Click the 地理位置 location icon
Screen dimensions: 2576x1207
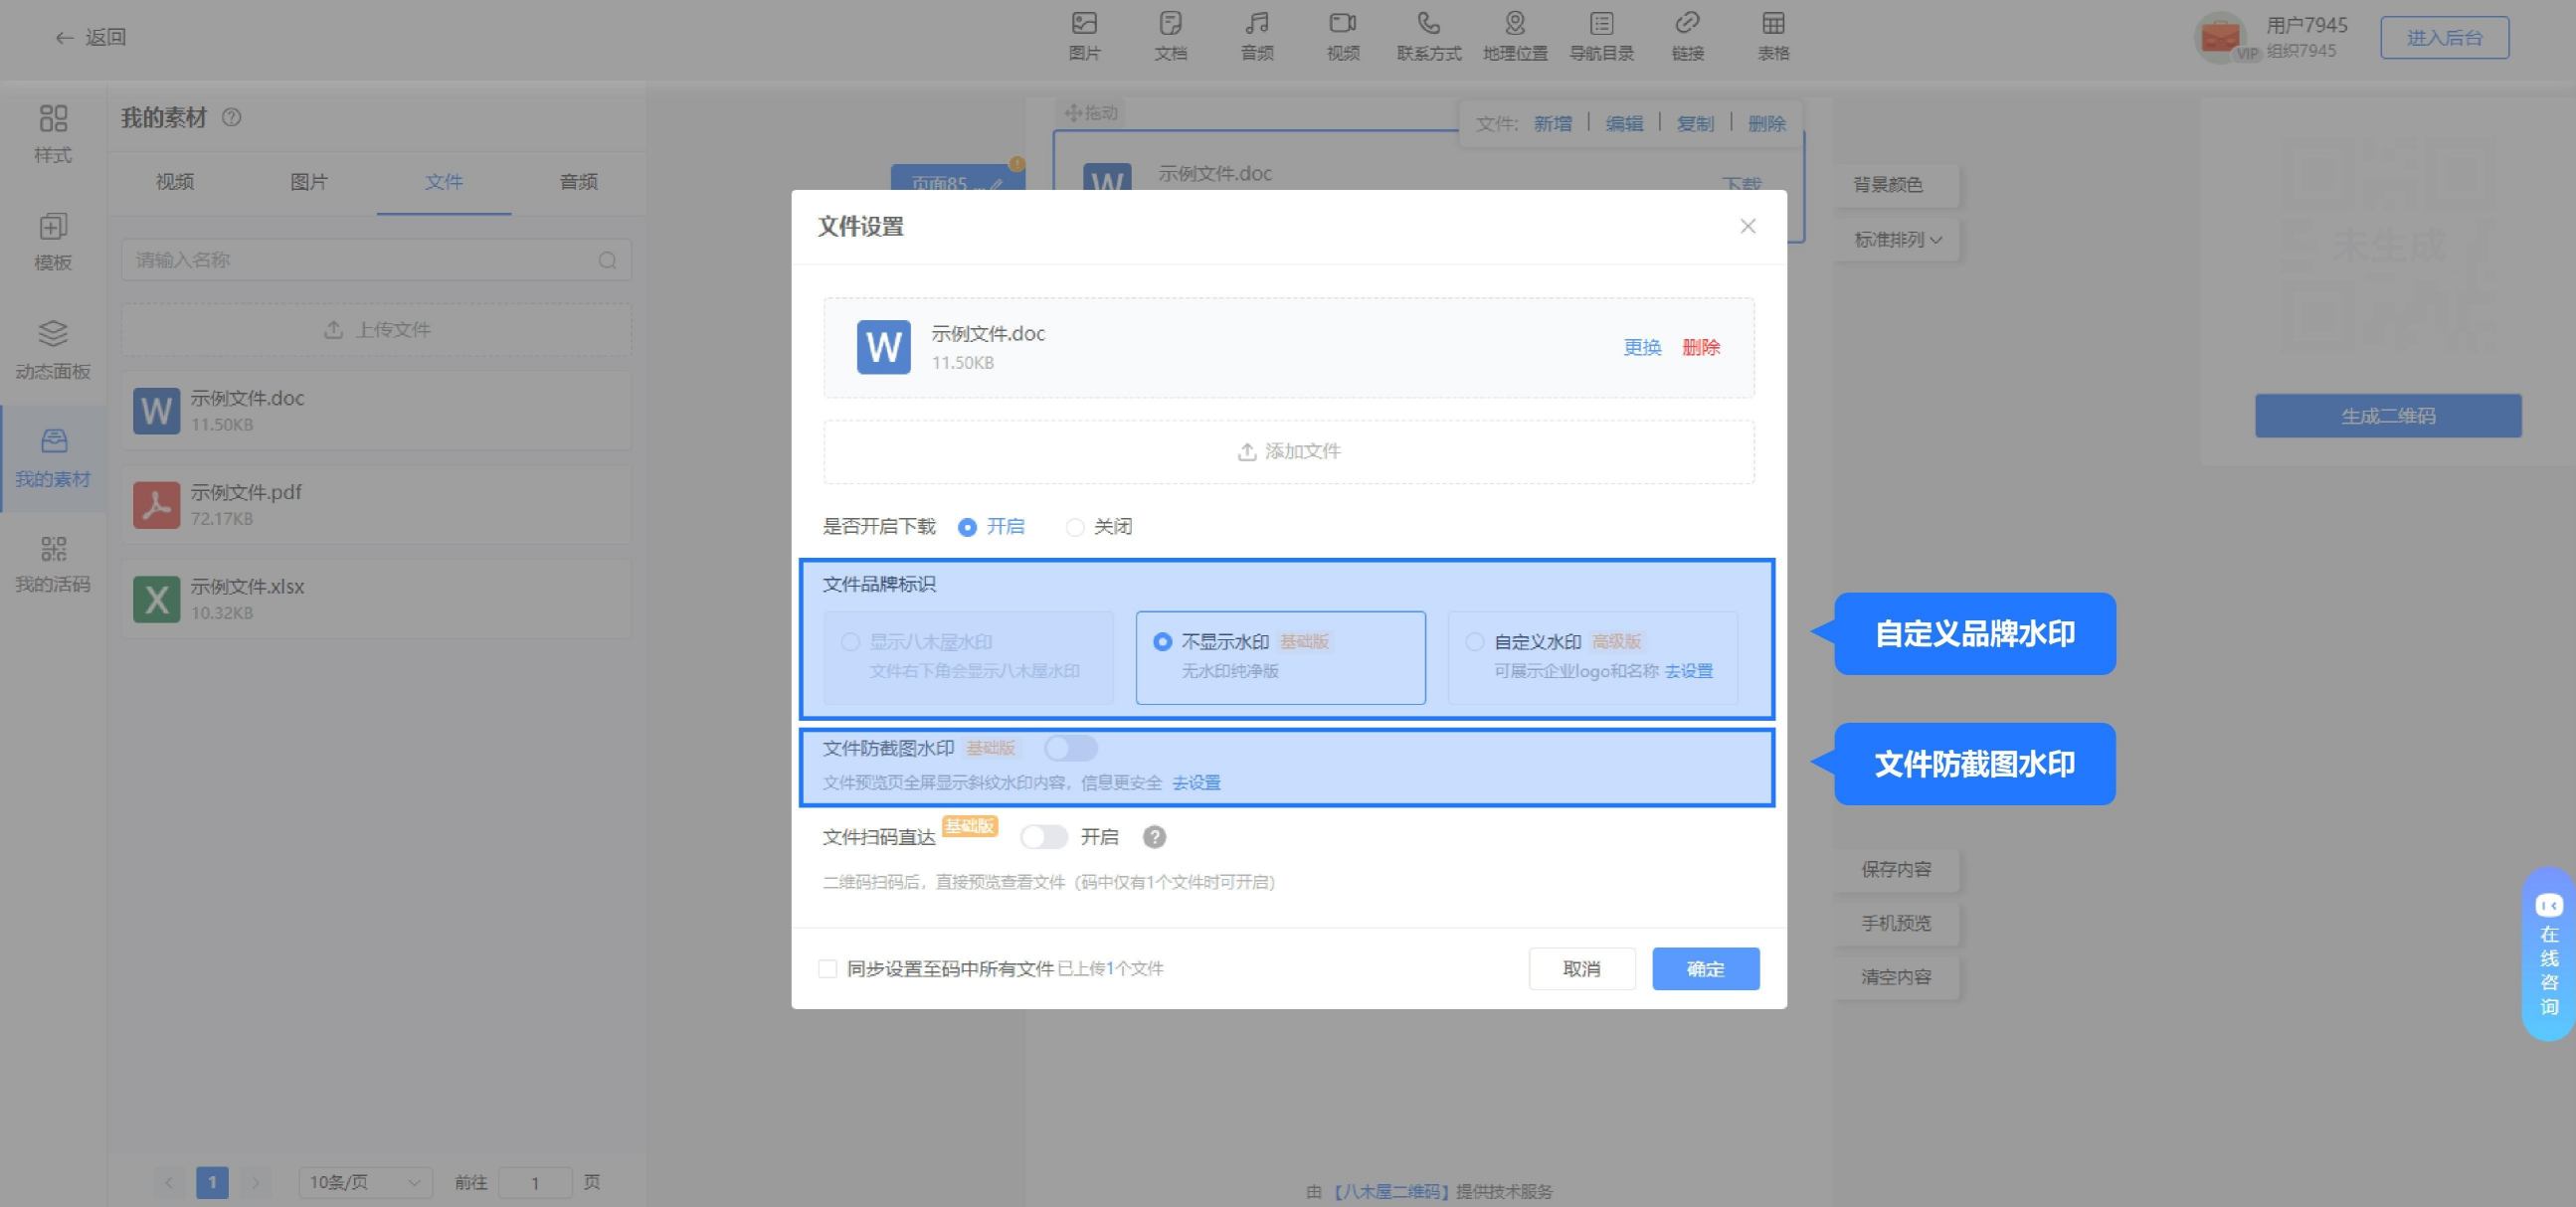tap(1515, 23)
